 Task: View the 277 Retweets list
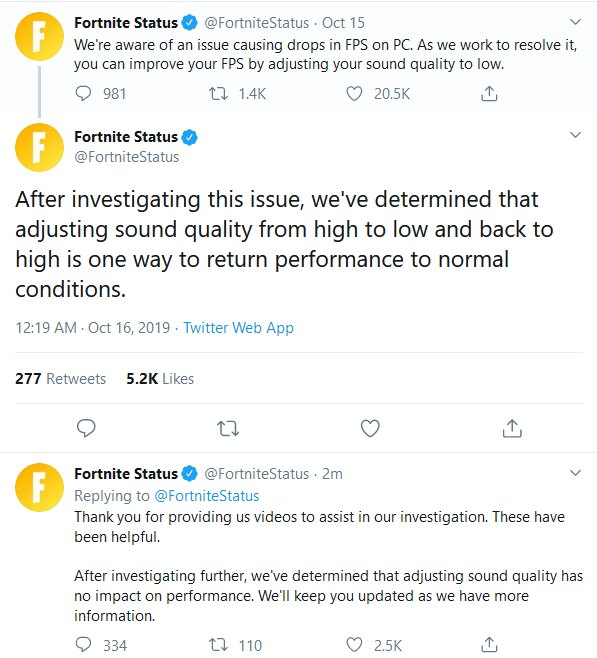click(60, 379)
